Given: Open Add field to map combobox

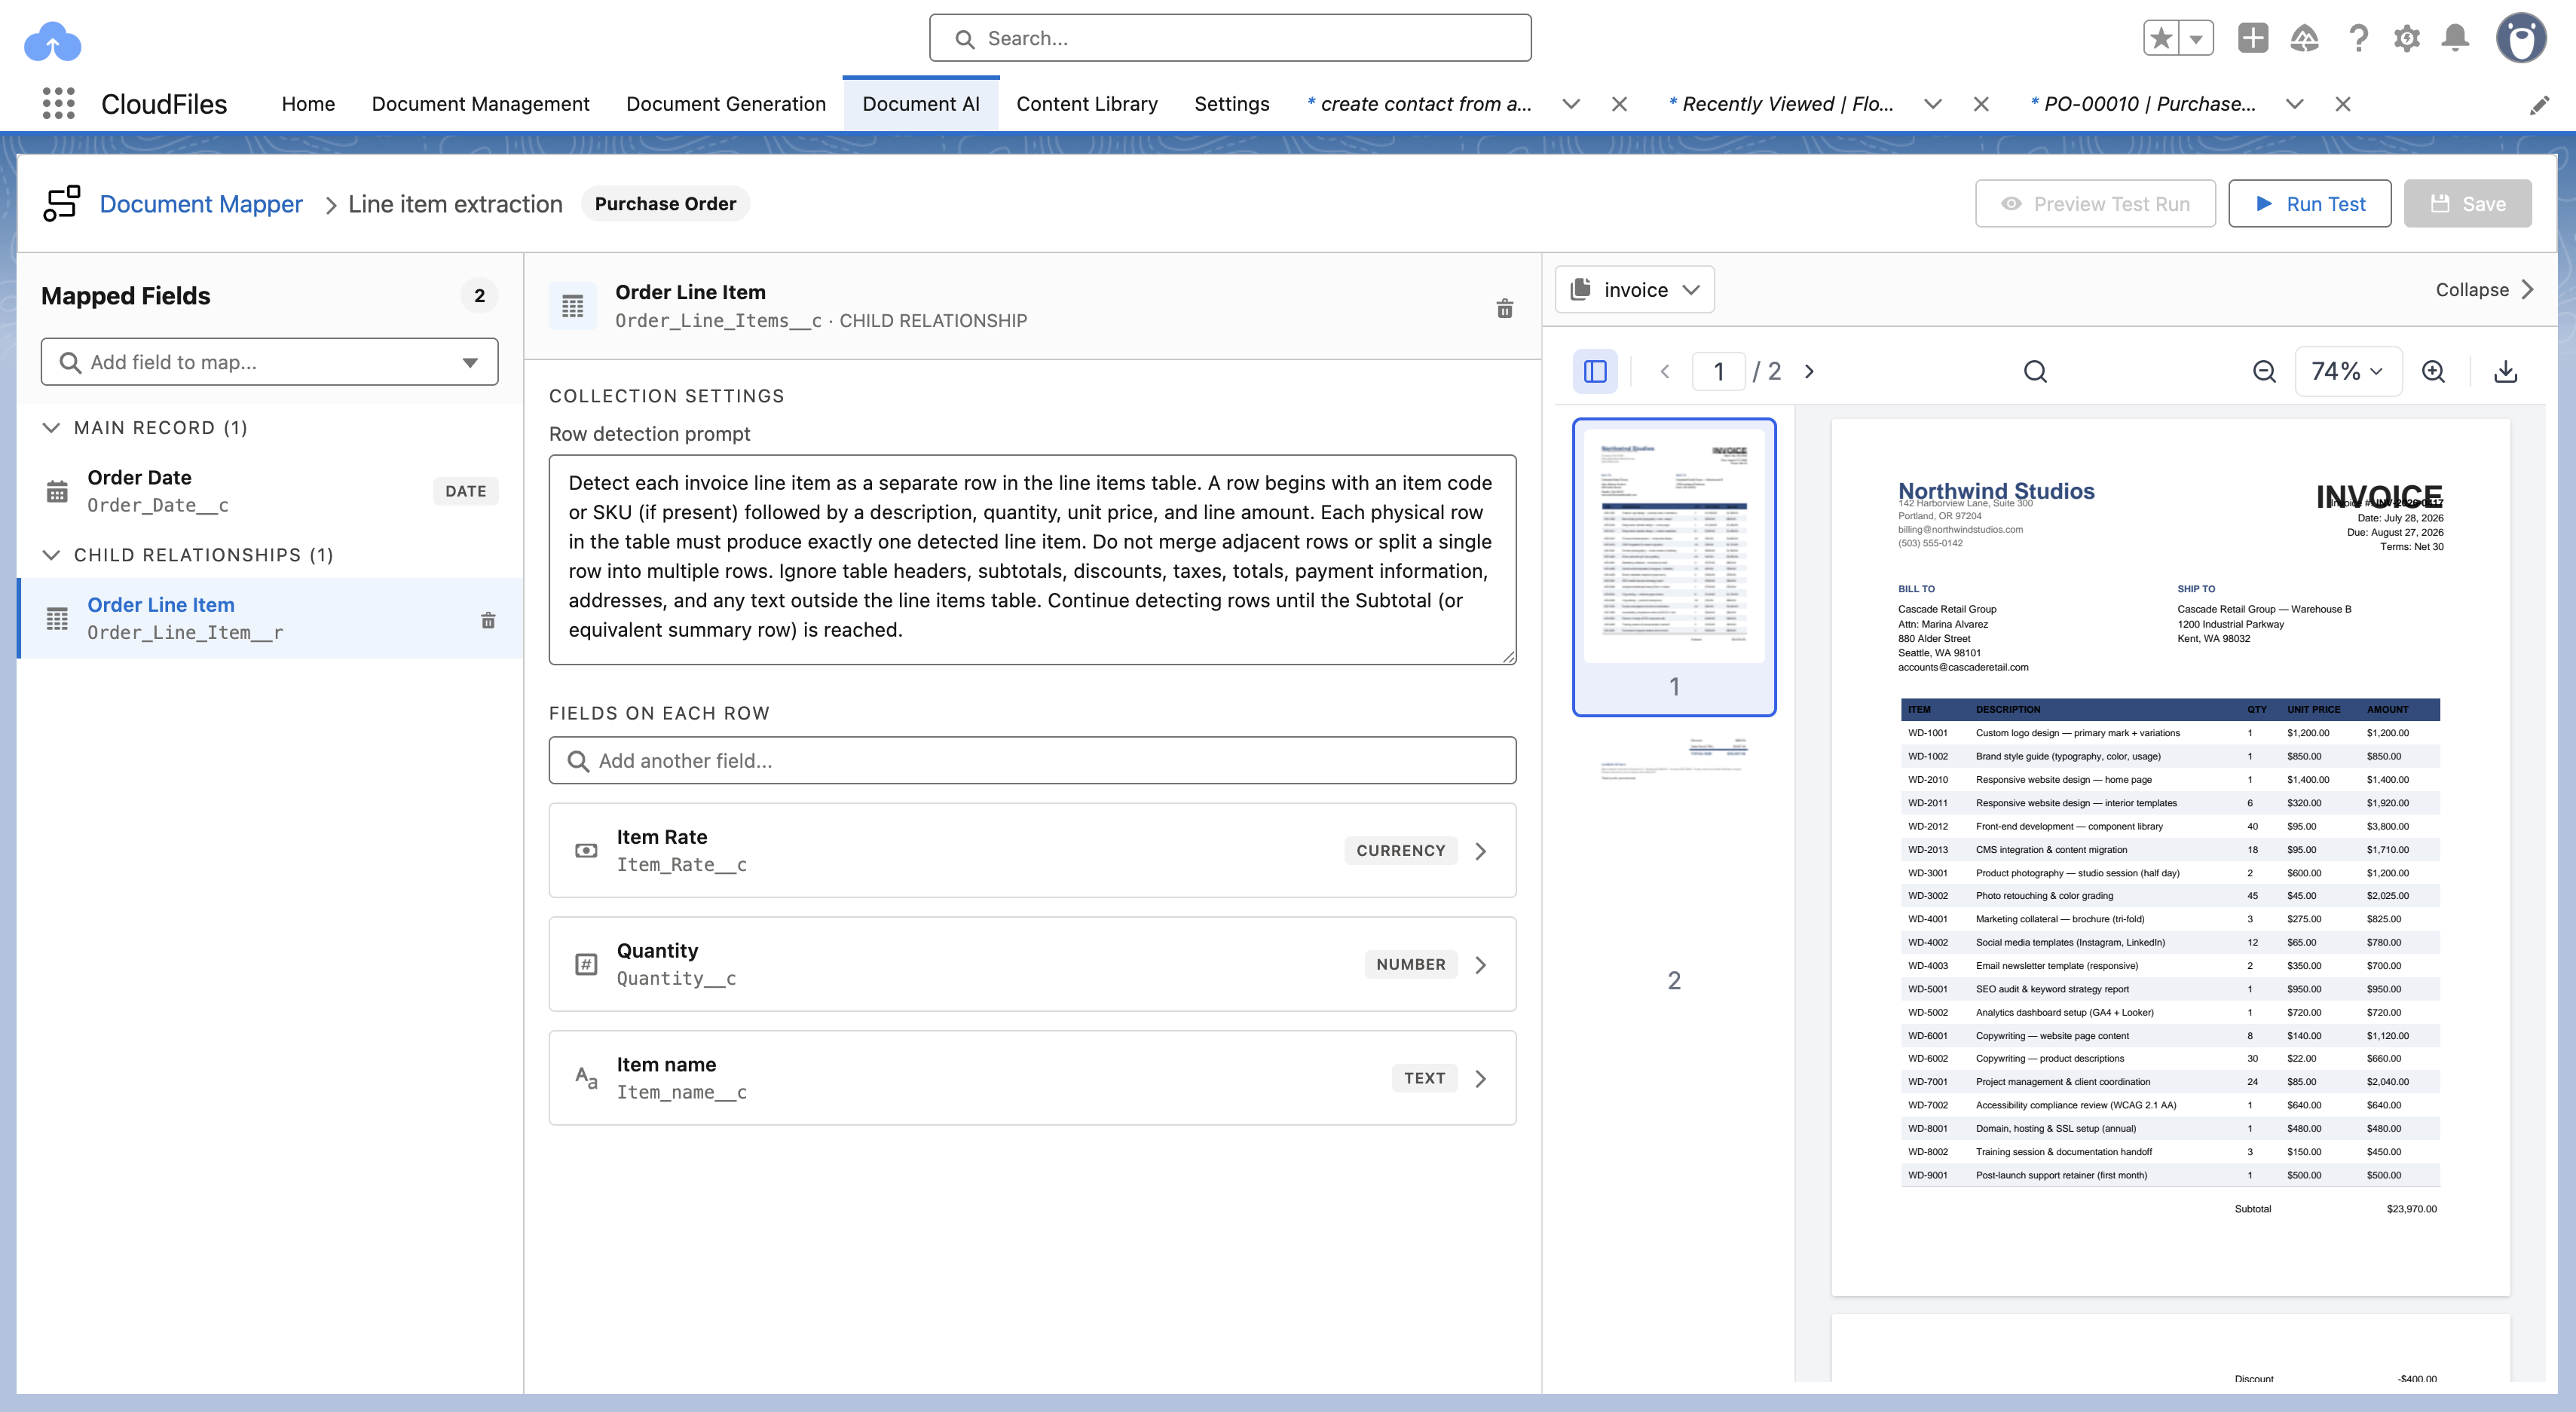Looking at the screenshot, I should (x=269, y=362).
